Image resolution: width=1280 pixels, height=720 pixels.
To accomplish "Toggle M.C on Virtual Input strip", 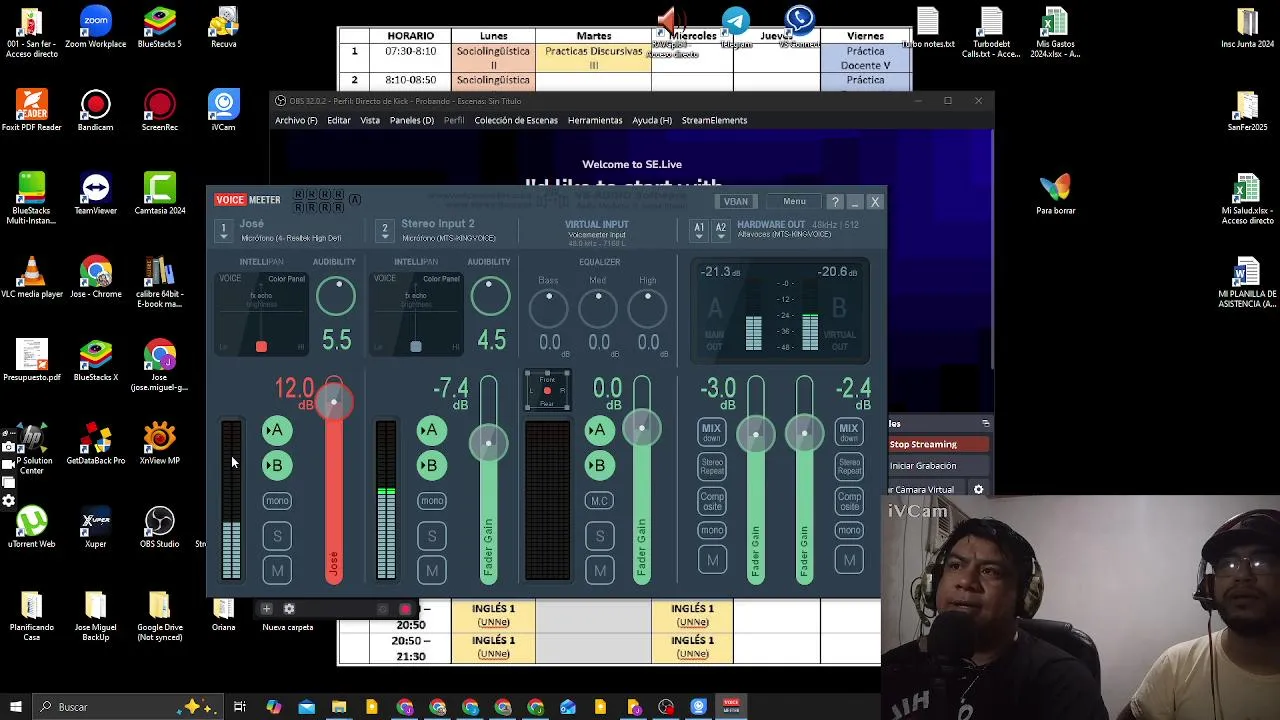I will coord(599,501).
